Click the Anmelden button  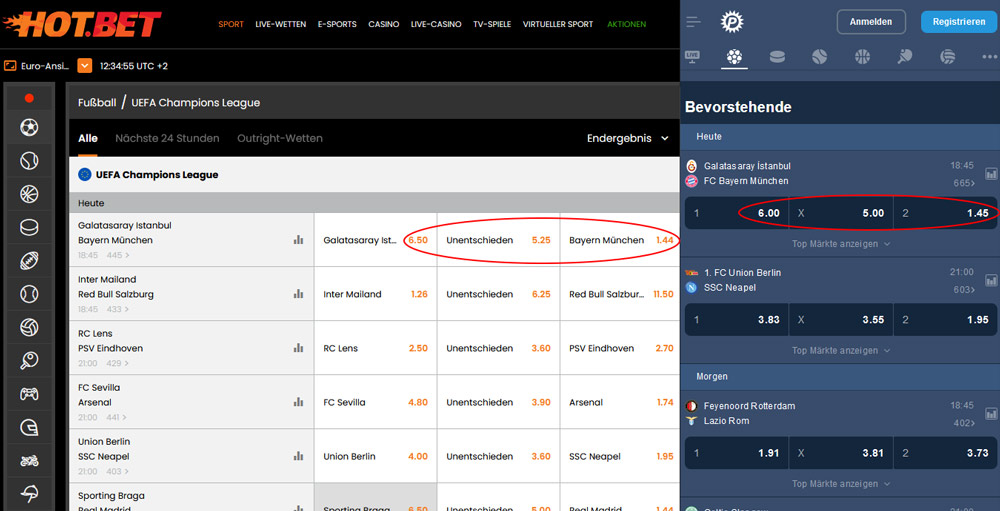click(871, 22)
